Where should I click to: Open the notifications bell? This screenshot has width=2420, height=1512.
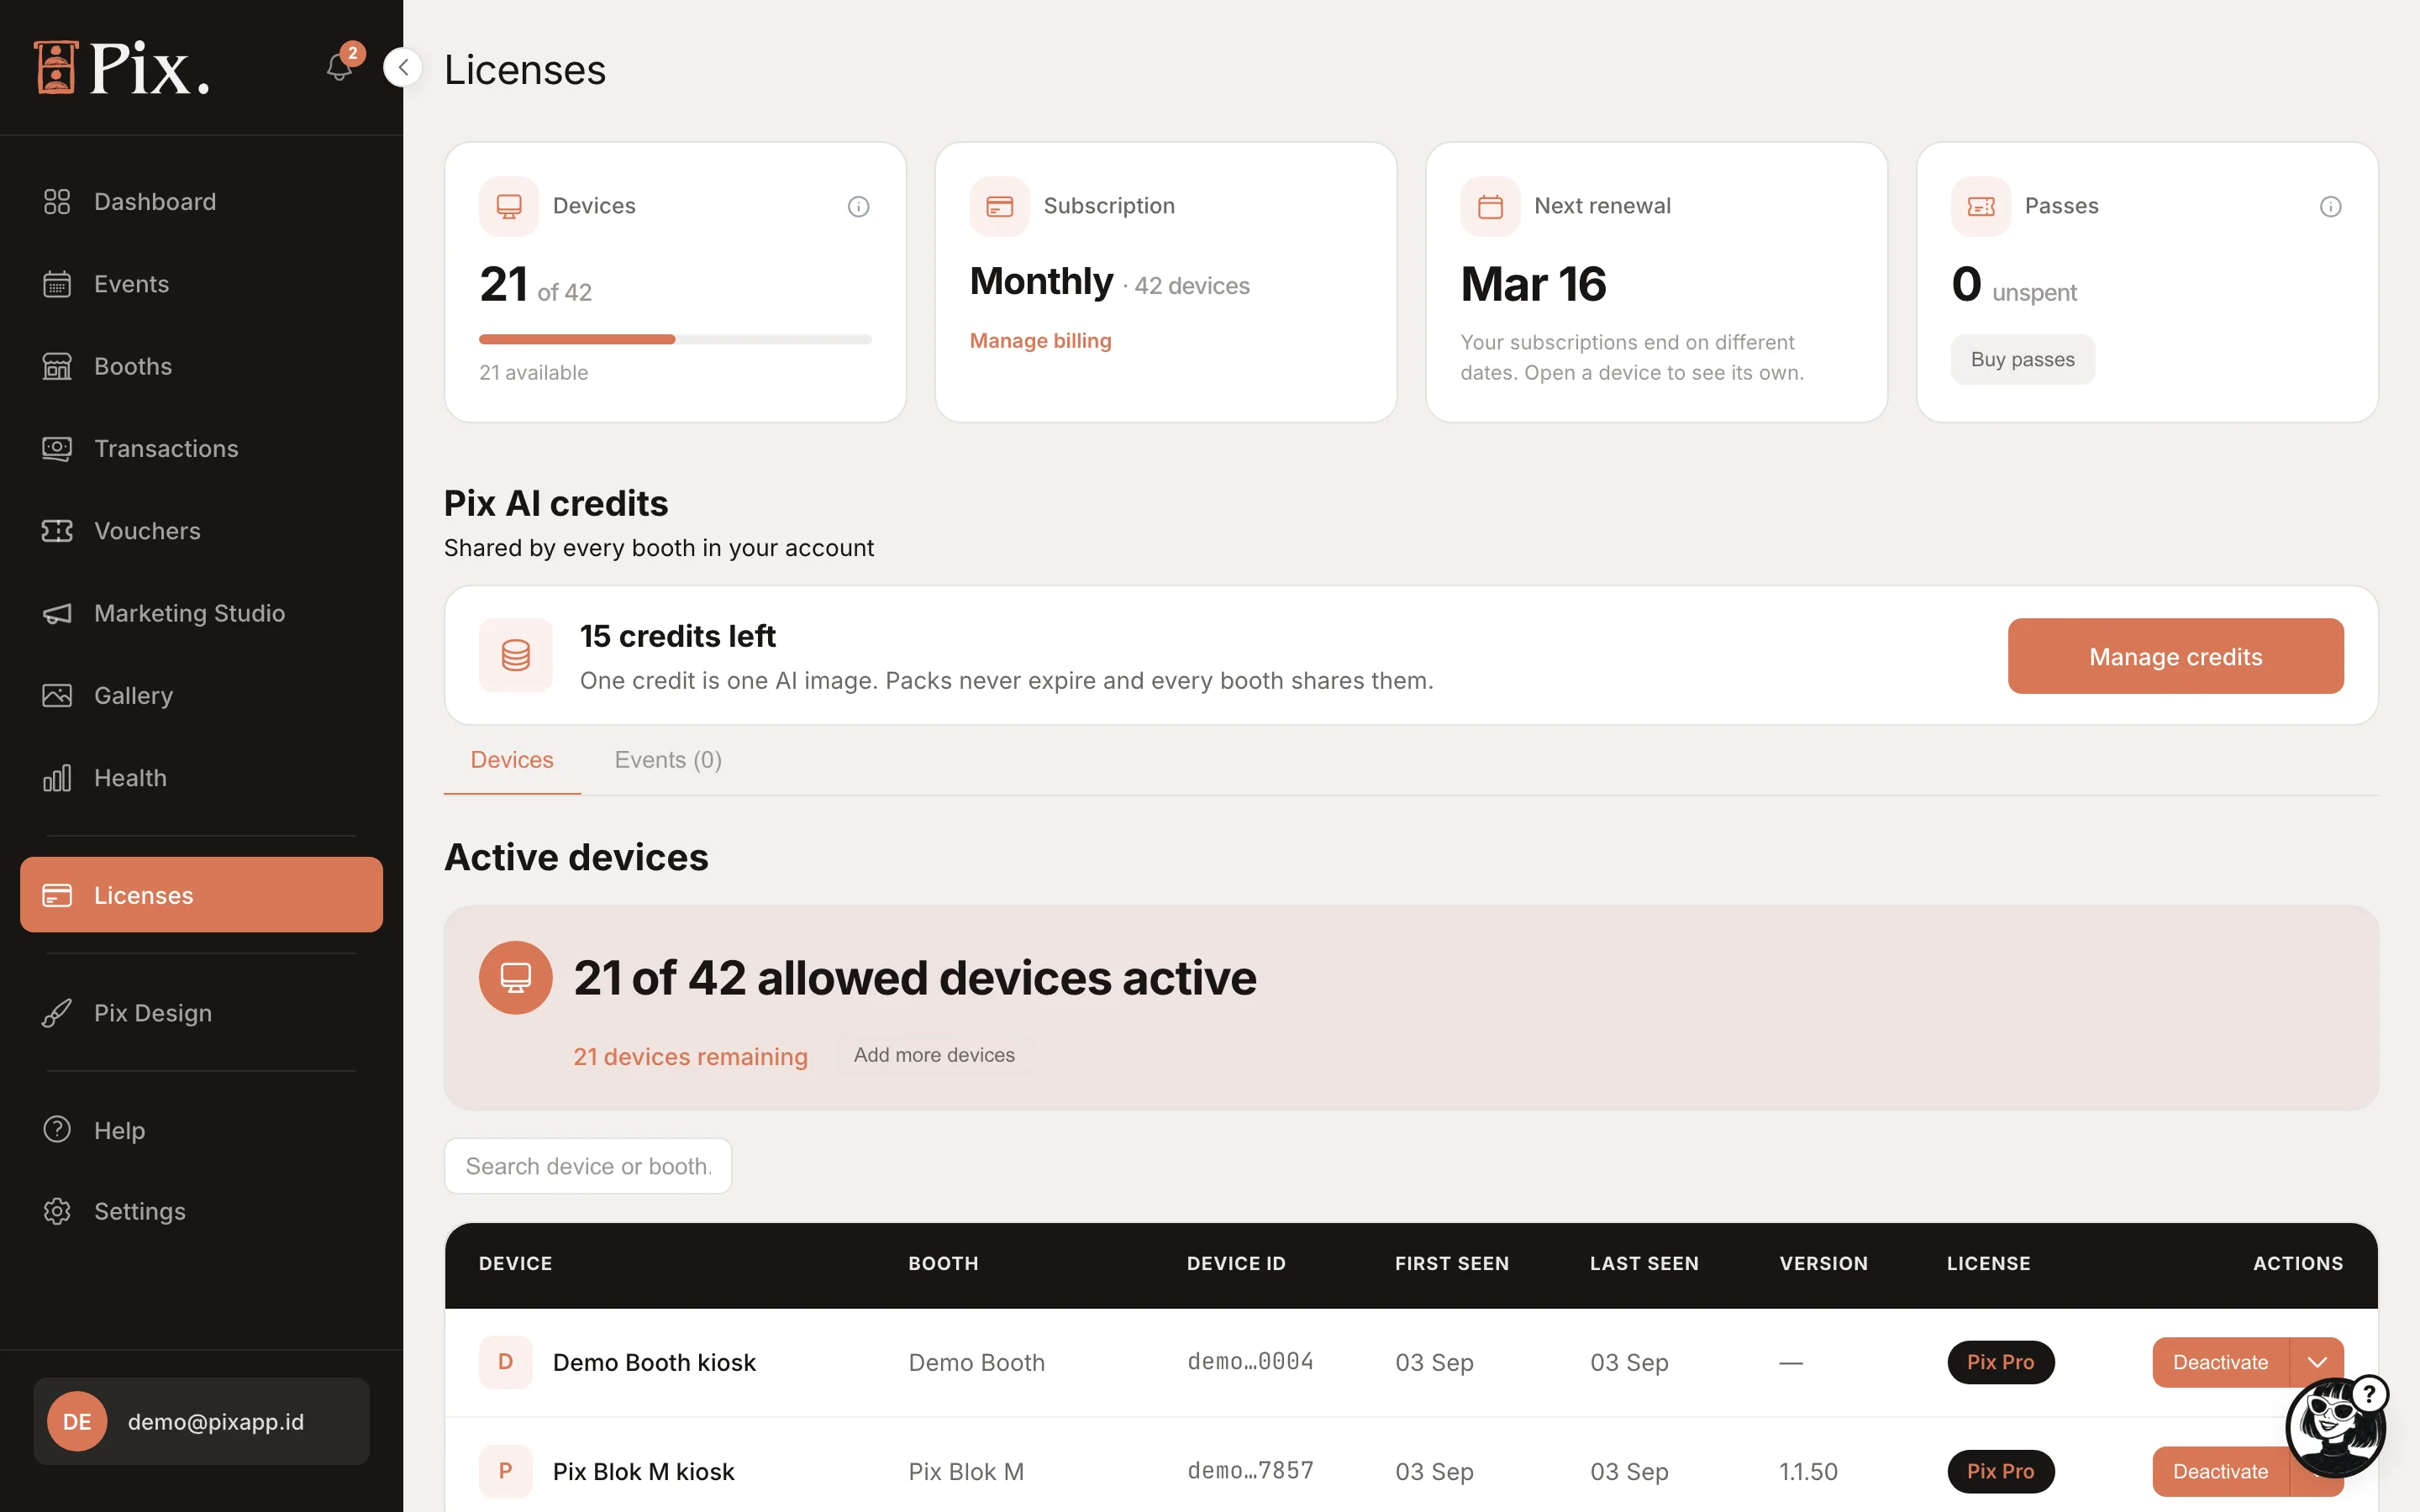tap(339, 67)
